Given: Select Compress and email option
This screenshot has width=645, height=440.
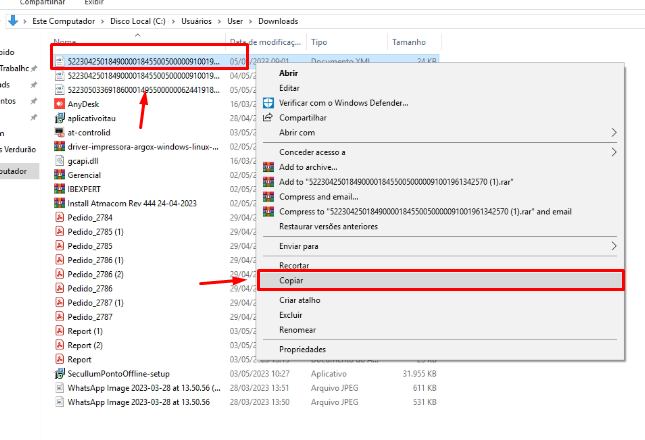Looking at the screenshot, I should 320,196.
